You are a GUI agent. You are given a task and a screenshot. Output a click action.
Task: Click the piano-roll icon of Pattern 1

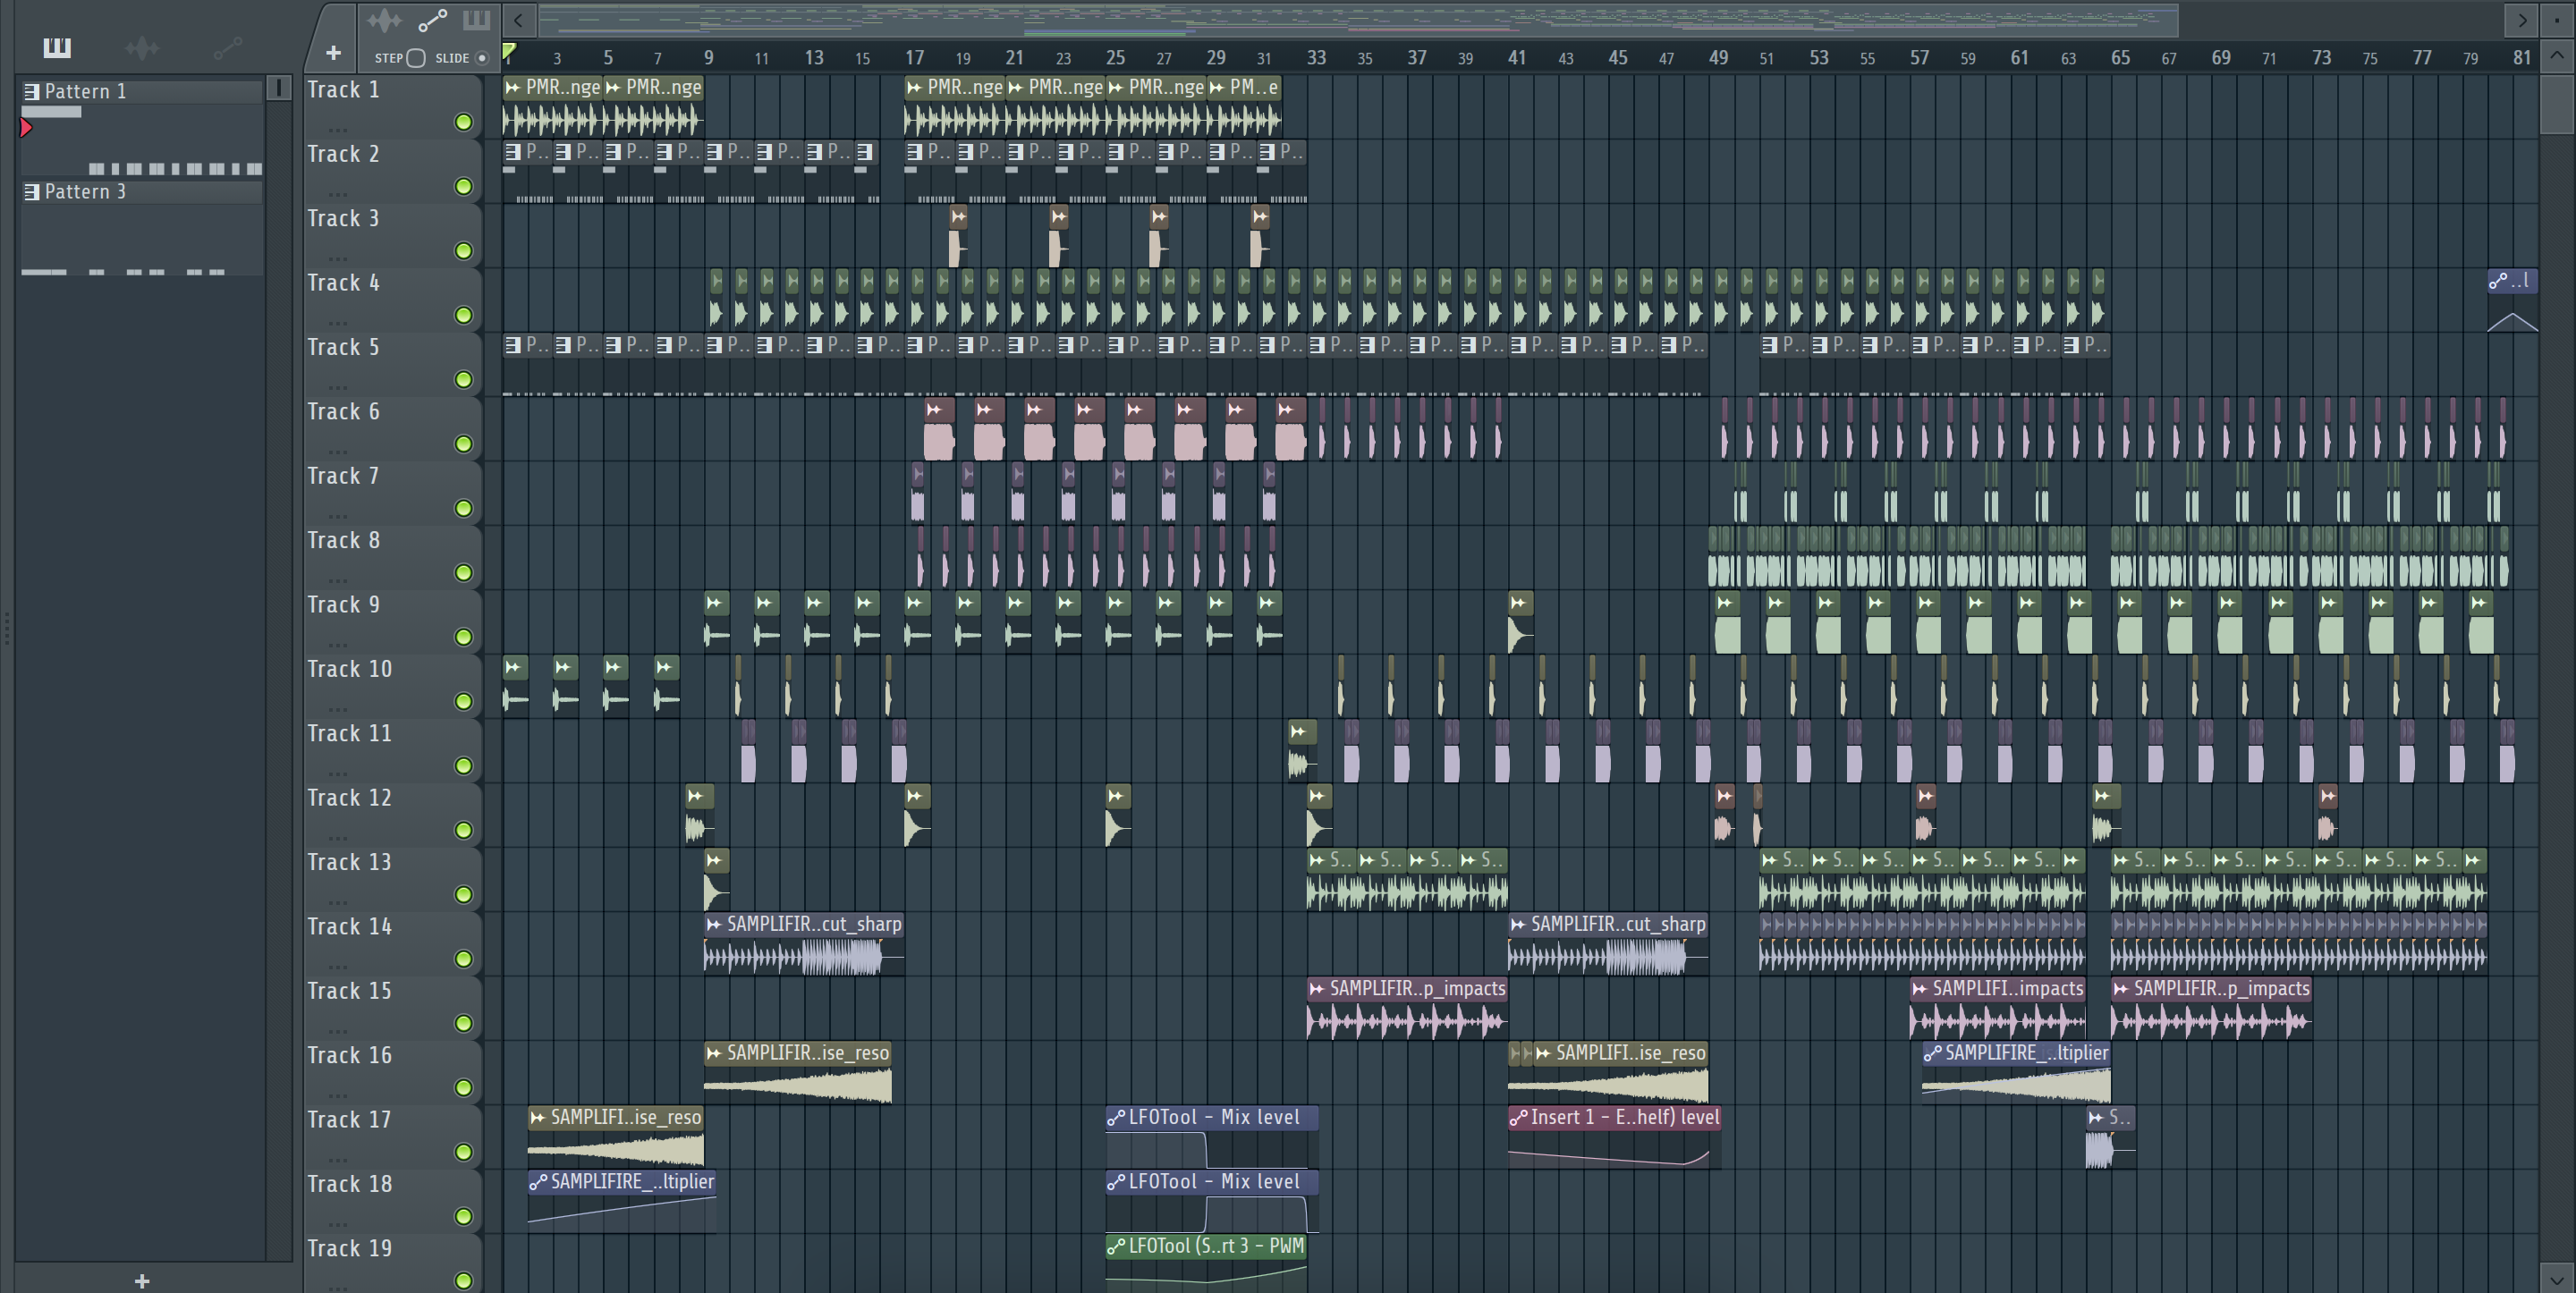tap(32, 92)
